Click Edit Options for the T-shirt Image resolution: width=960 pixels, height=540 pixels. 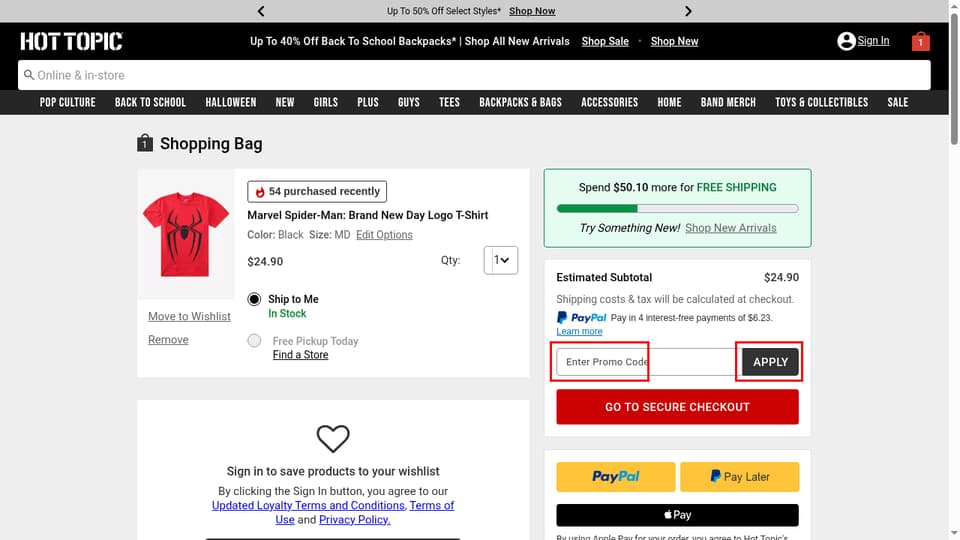tap(384, 234)
